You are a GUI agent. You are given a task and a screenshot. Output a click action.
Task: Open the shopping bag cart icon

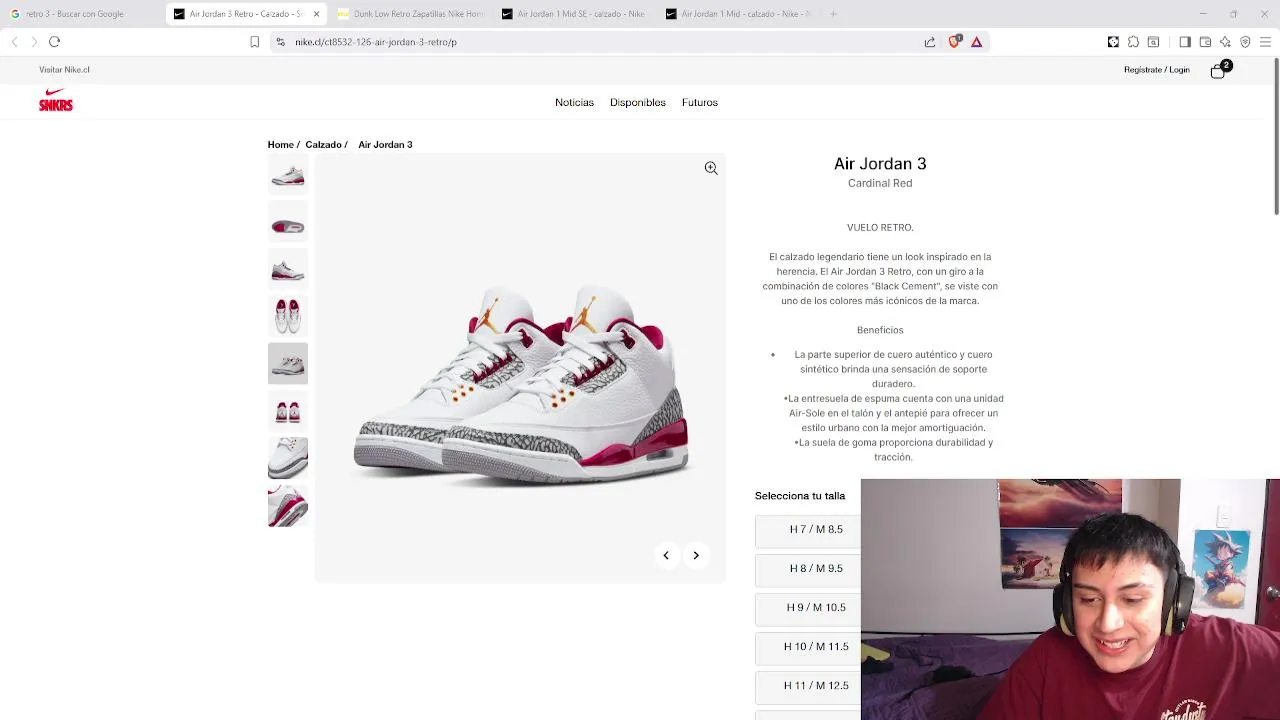point(1218,71)
